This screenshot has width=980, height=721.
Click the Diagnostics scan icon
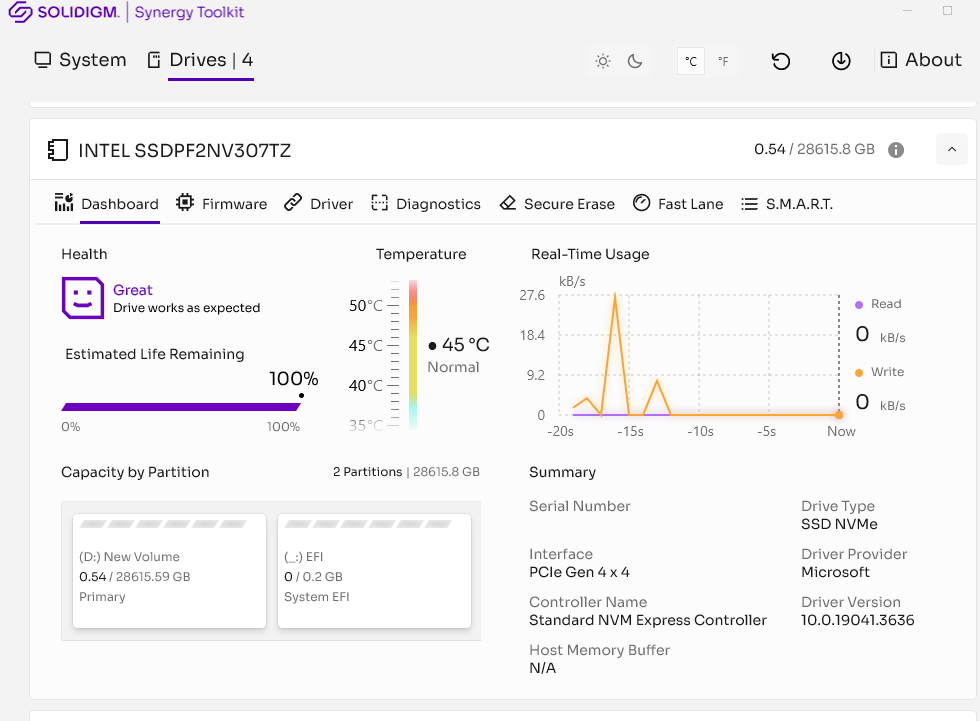pos(379,202)
